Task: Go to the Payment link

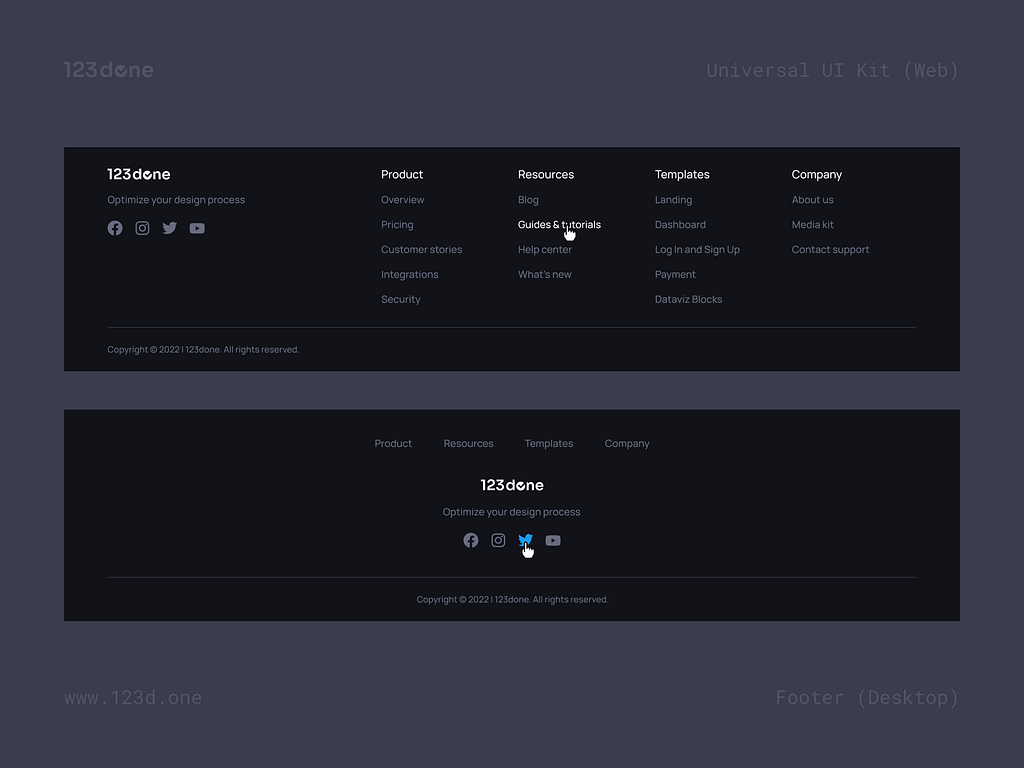Action: click(675, 274)
